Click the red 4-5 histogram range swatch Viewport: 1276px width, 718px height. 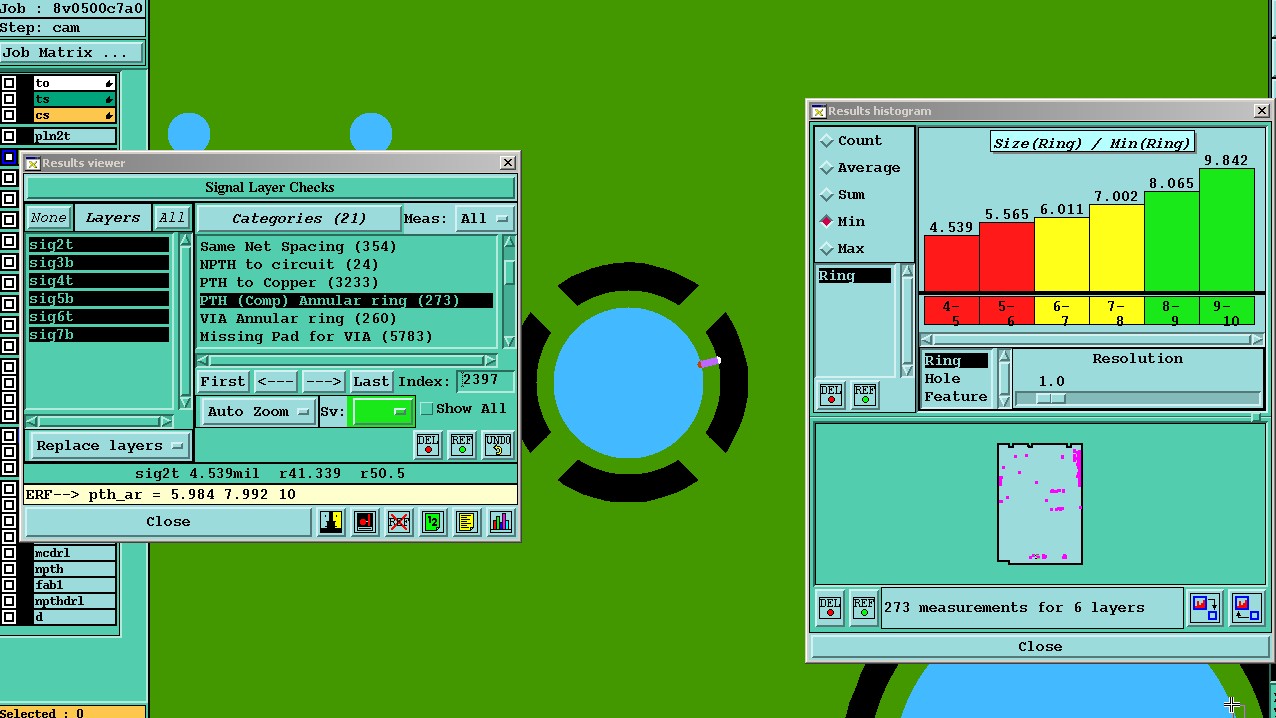[x=950, y=311]
